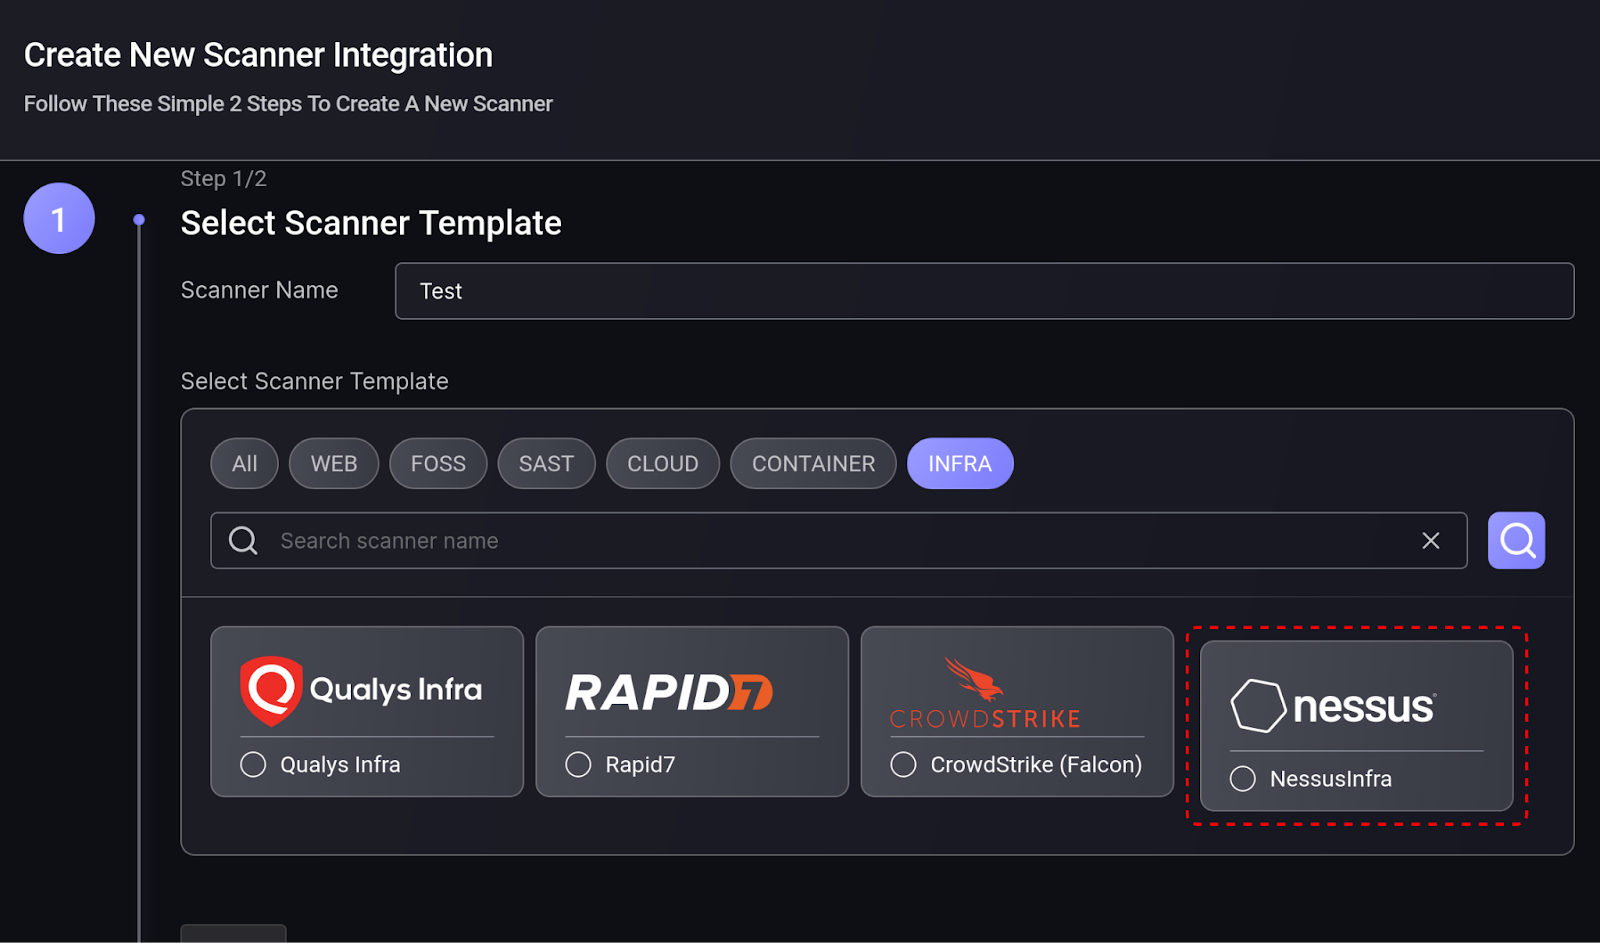Filter templates by CLOUD
Screen dimensions: 1600x943
pyautogui.click(x=663, y=464)
